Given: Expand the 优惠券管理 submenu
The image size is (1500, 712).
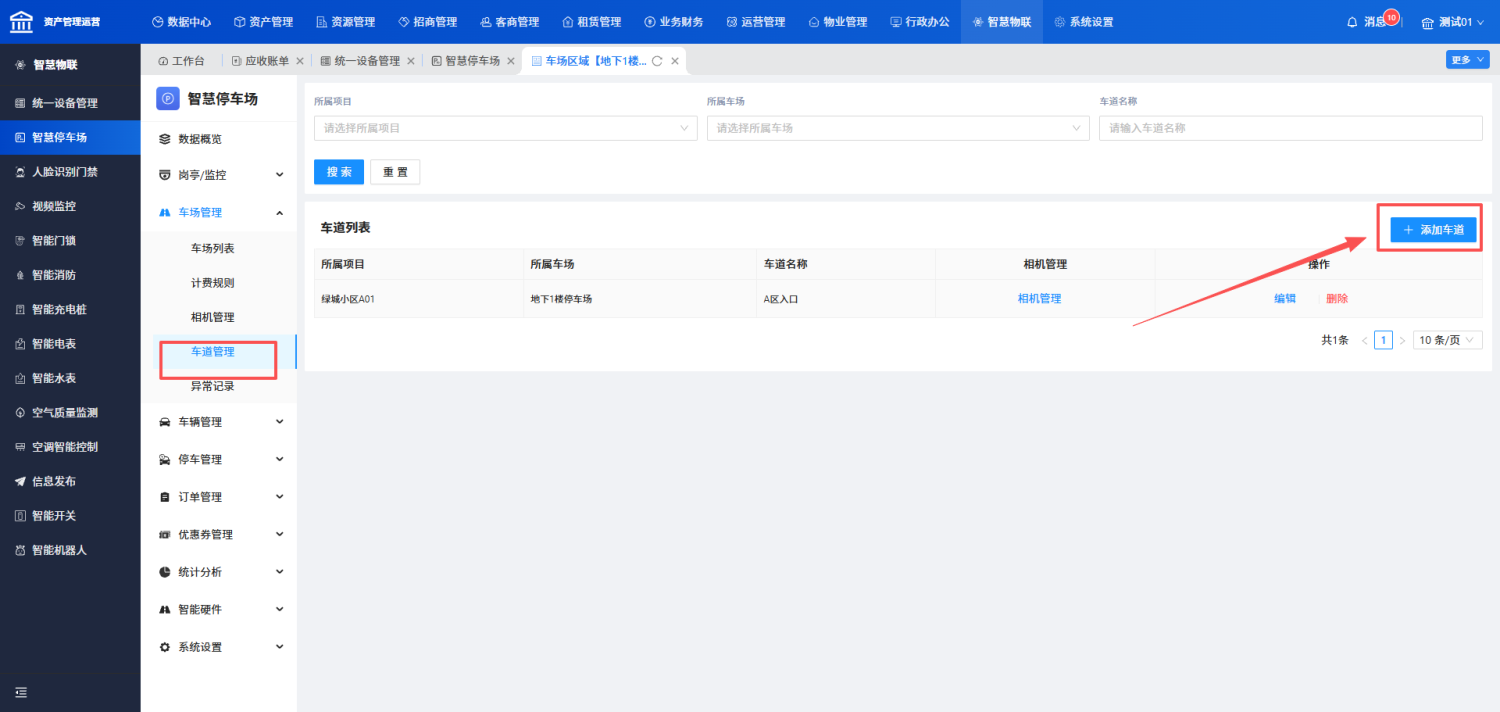Looking at the screenshot, I should pyautogui.click(x=219, y=534).
